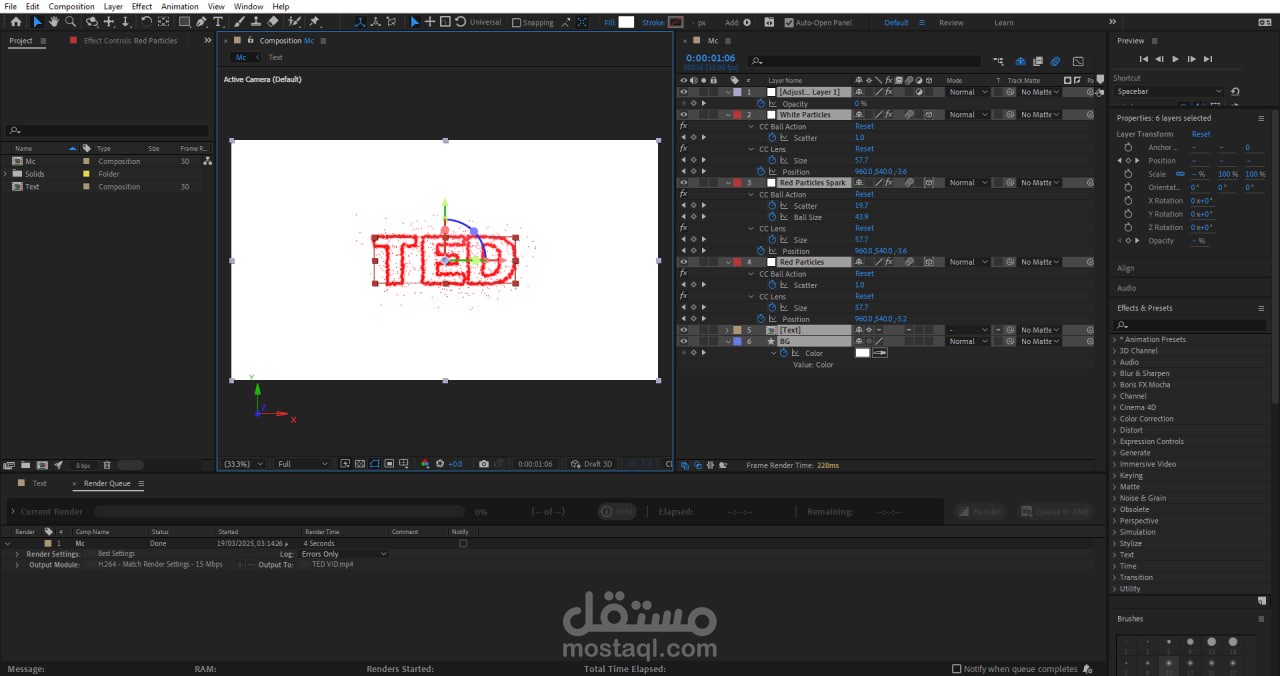Check Notify when queue completes
This screenshot has width=1280, height=676.
(x=956, y=669)
